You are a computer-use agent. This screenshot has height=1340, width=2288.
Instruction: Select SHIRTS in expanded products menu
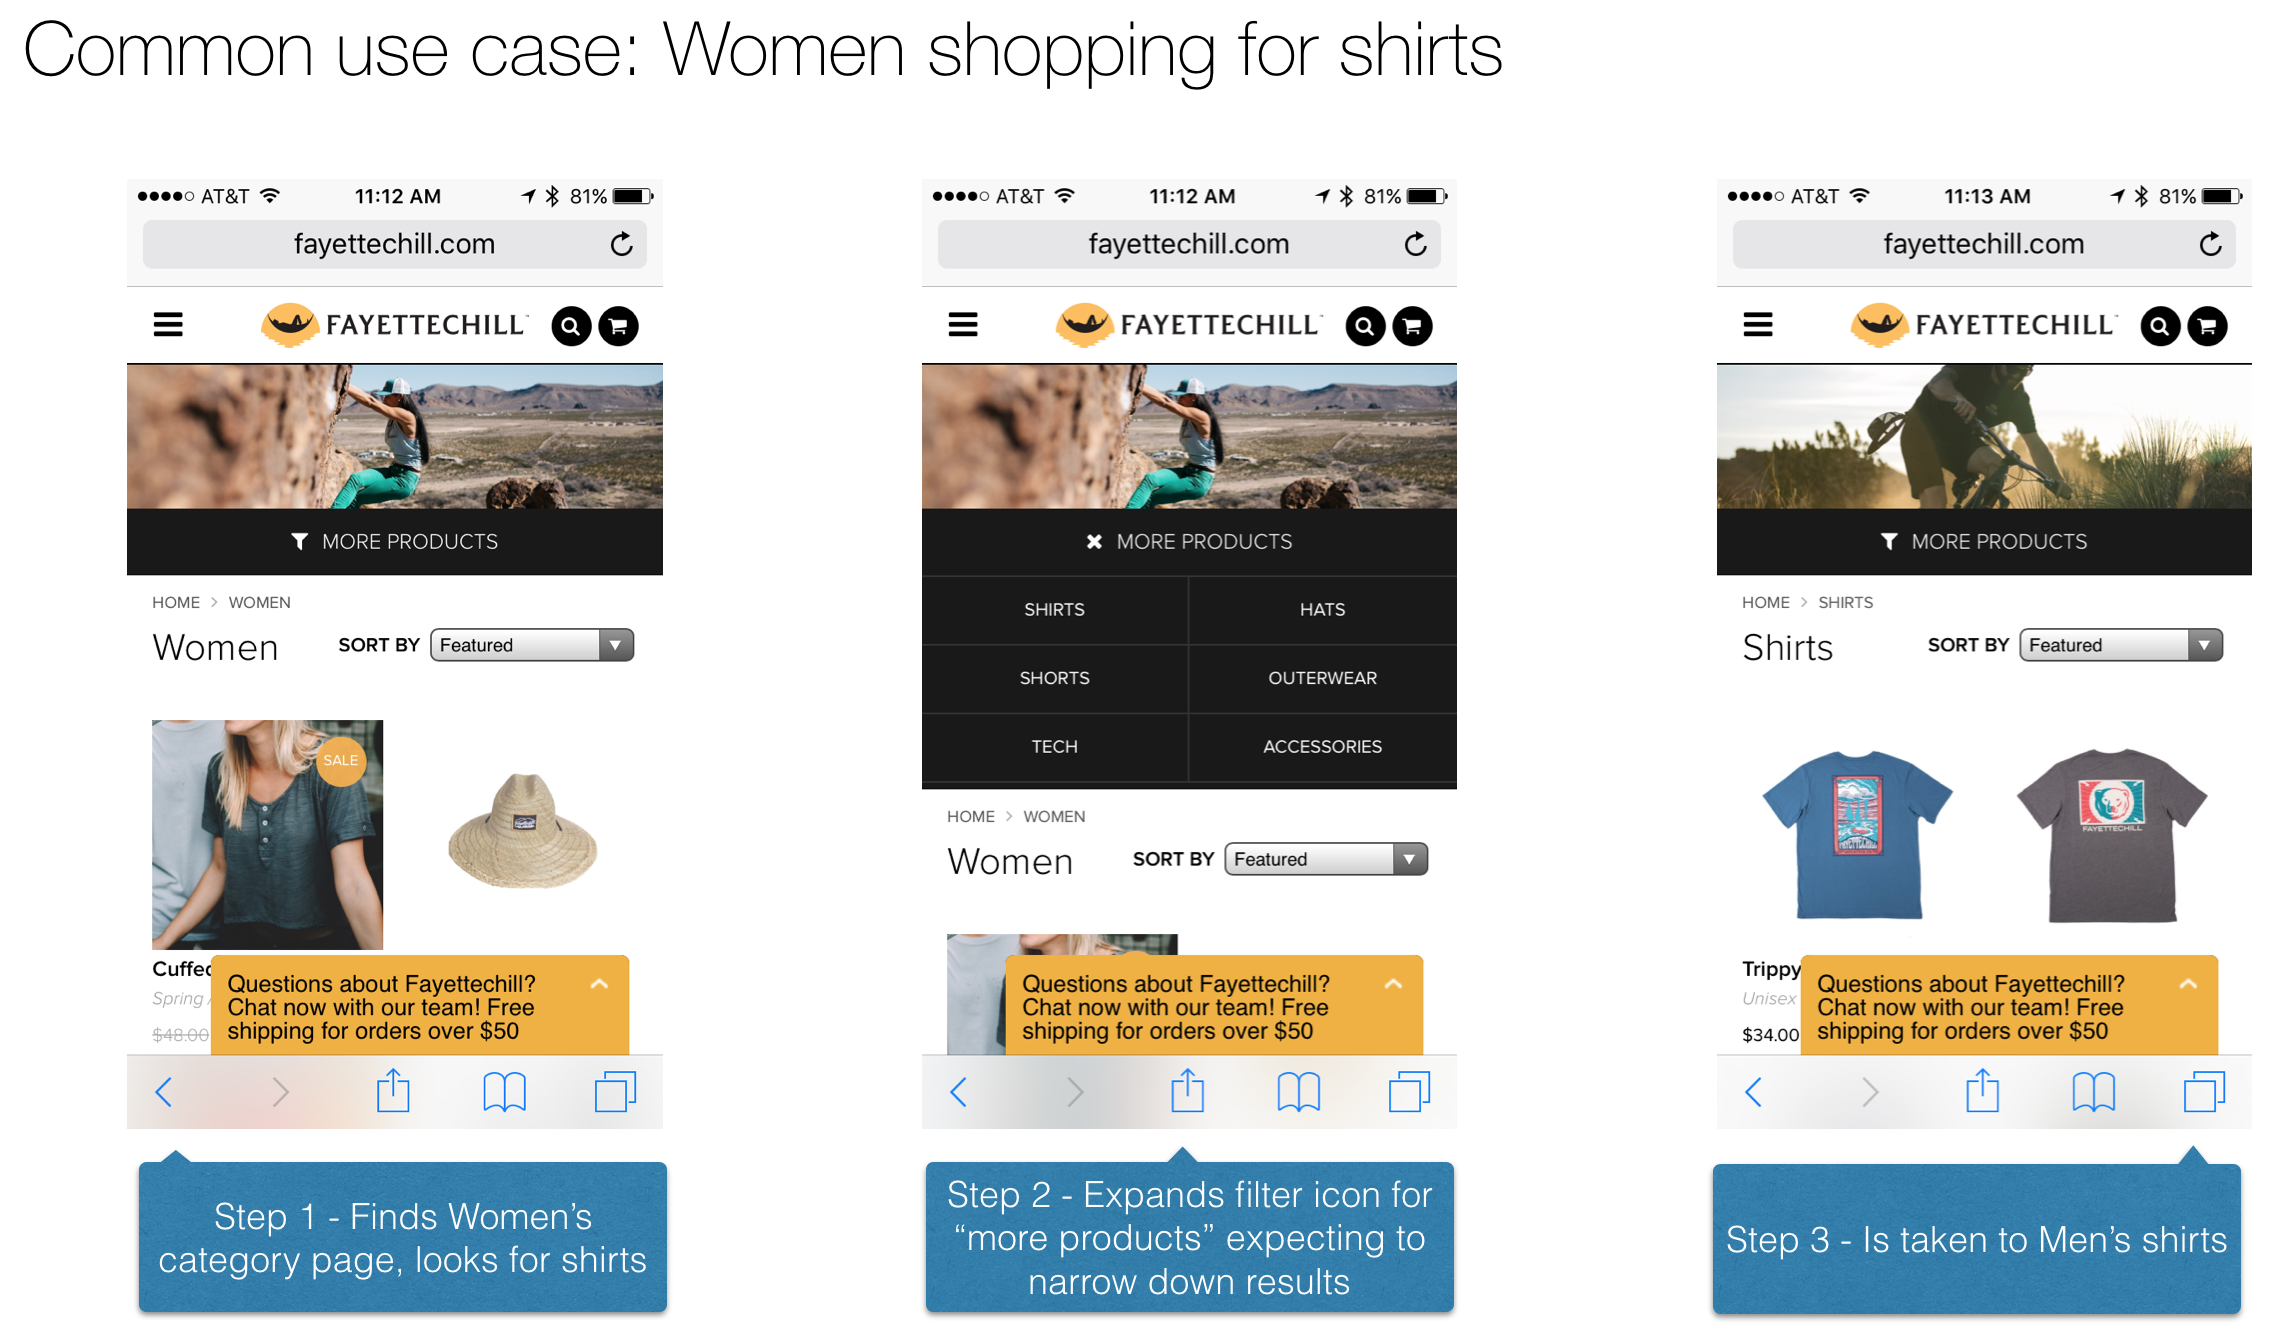[1054, 610]
